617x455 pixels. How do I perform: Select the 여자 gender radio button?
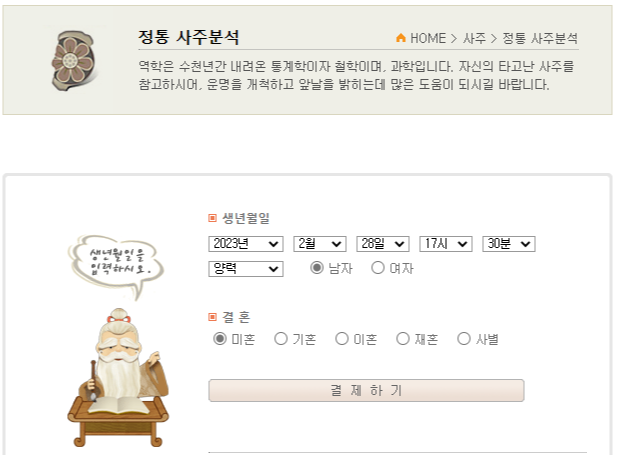point(378,268)
